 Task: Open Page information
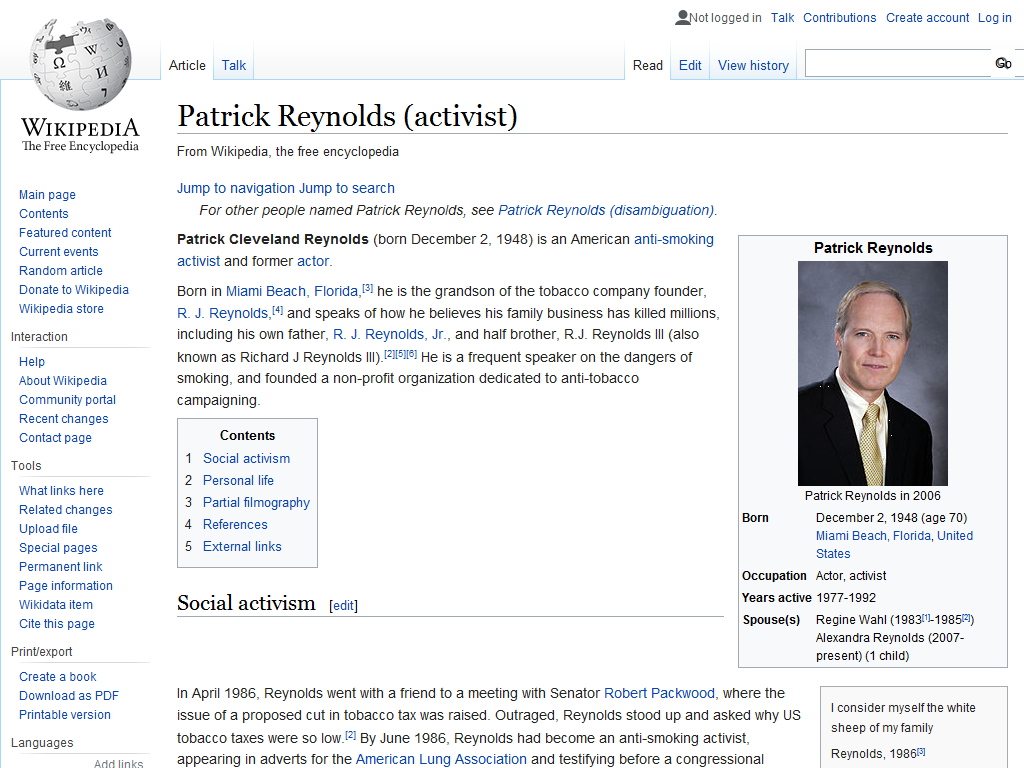[x=65, y=585]
